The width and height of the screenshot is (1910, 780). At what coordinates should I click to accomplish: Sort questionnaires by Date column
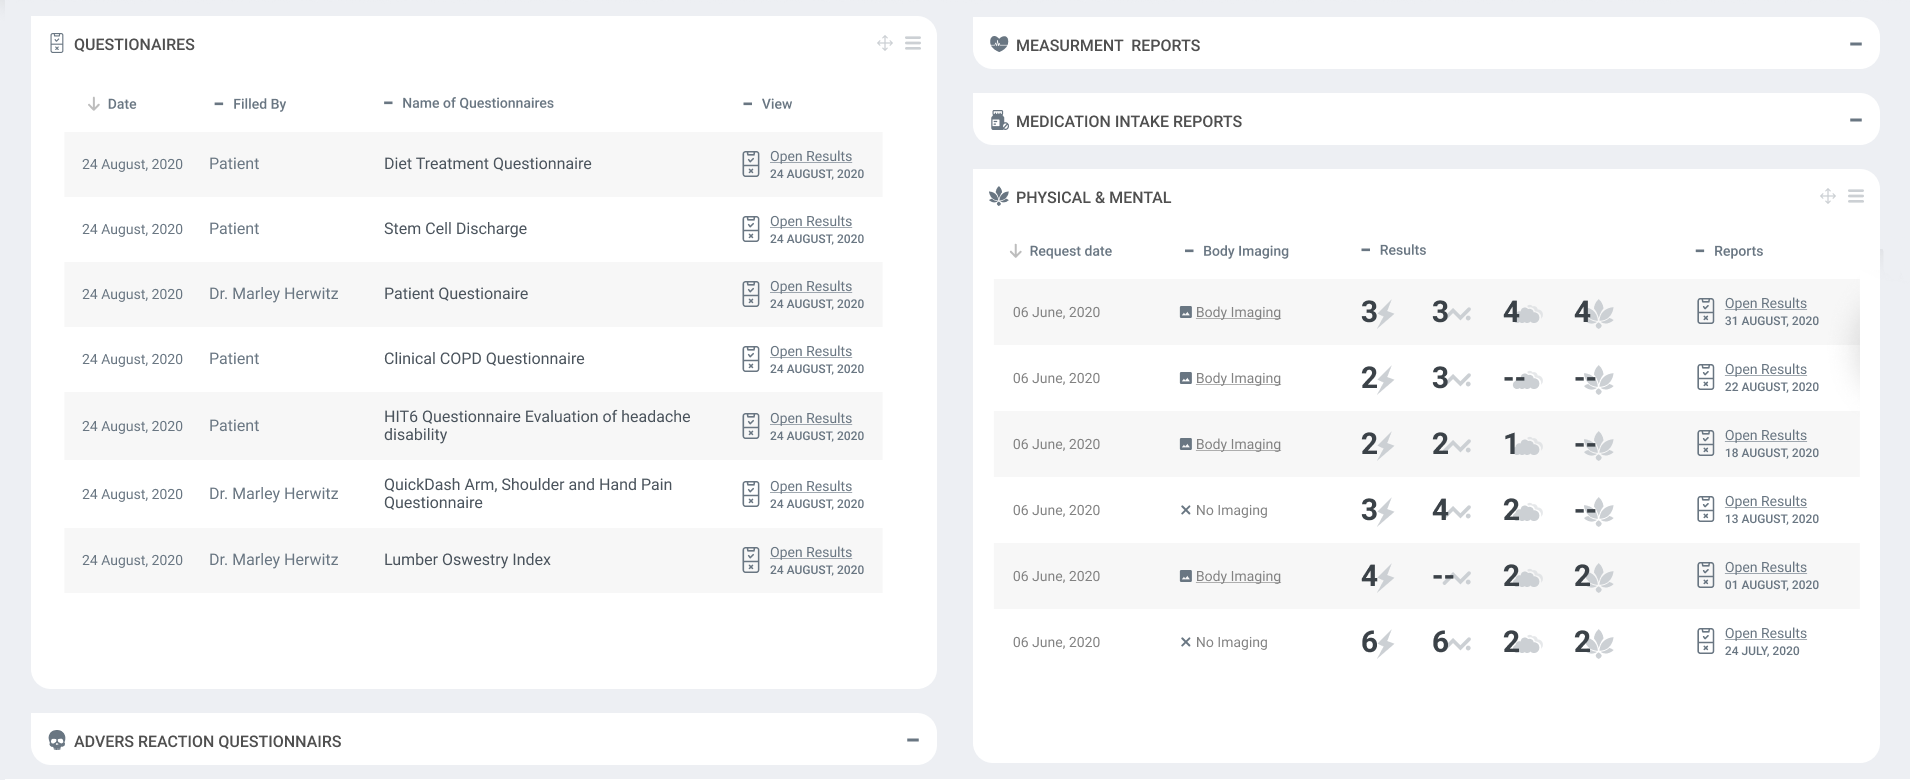click(x=112, y=104)
